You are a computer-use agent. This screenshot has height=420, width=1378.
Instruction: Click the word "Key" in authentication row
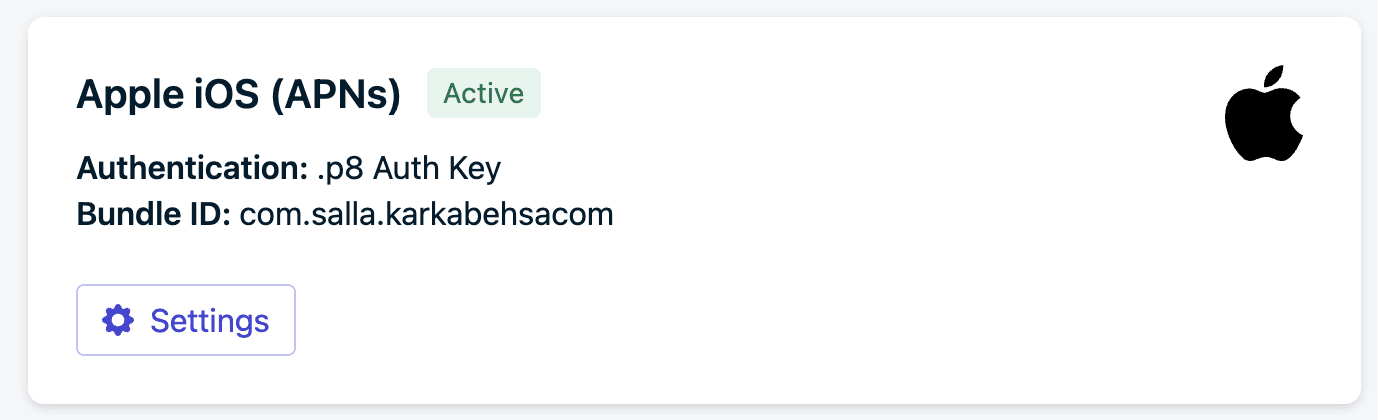coord(474,169)
